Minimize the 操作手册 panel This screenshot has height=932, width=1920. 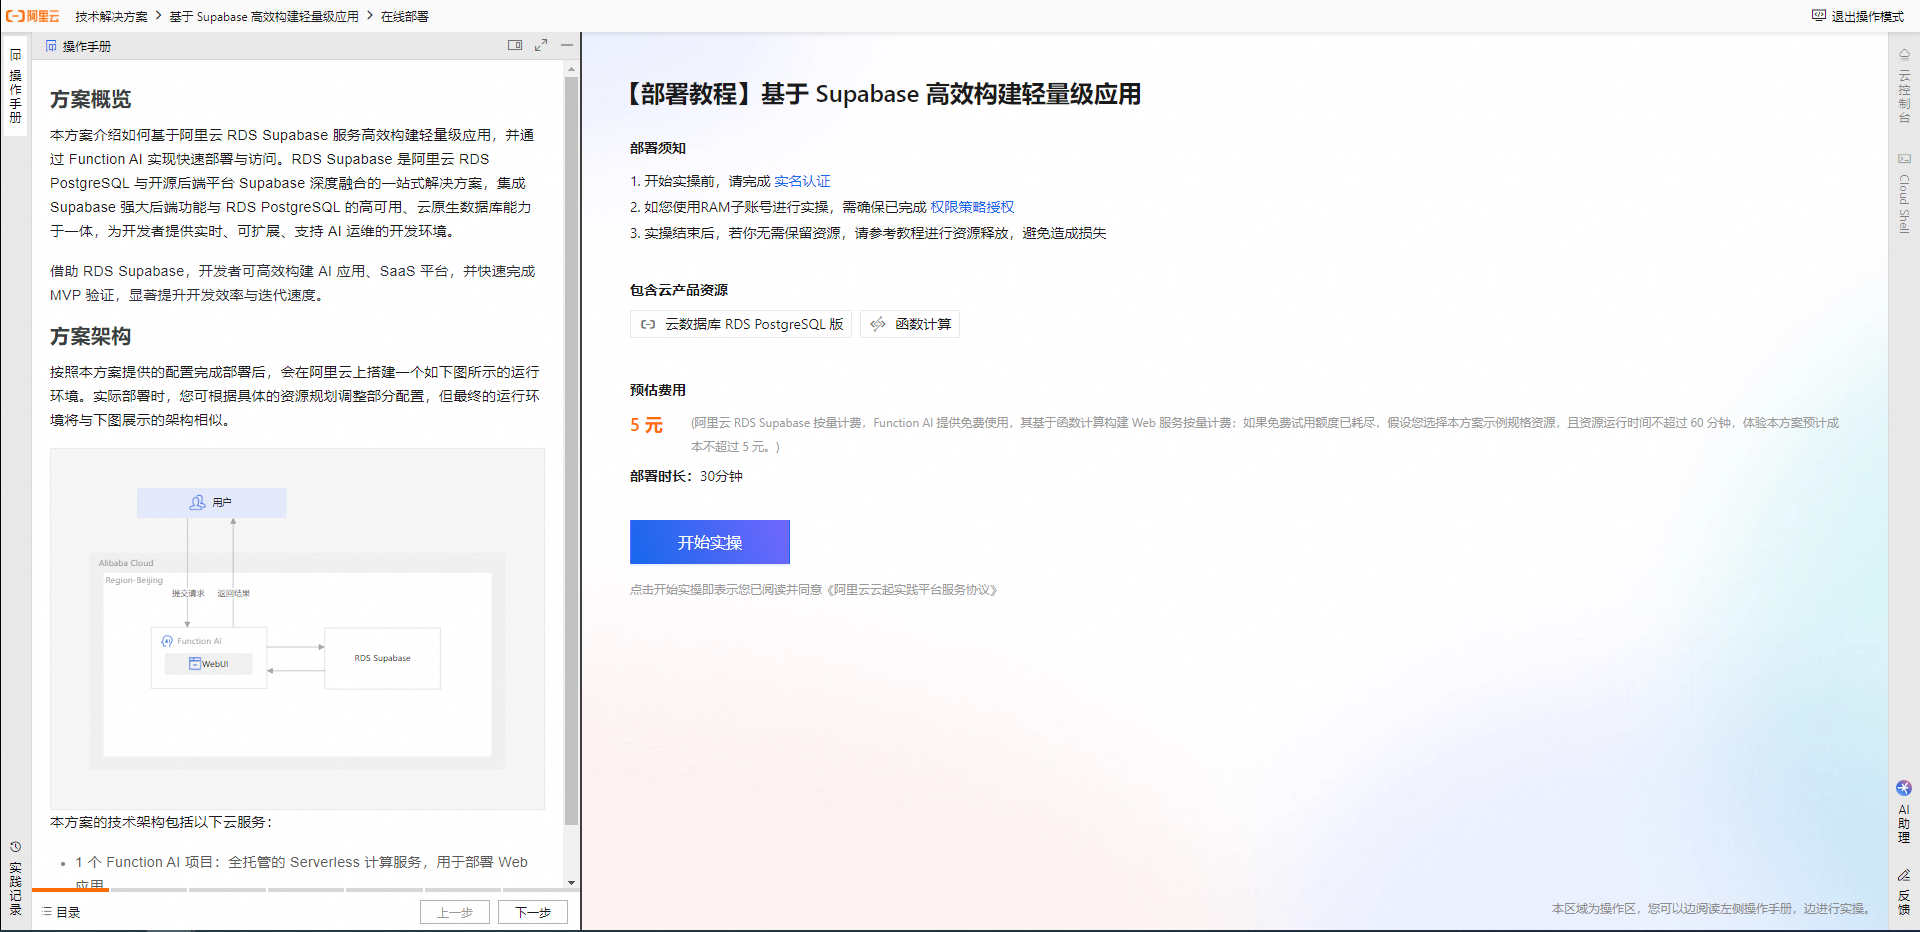pyautogui.click(x=567, y=45)
